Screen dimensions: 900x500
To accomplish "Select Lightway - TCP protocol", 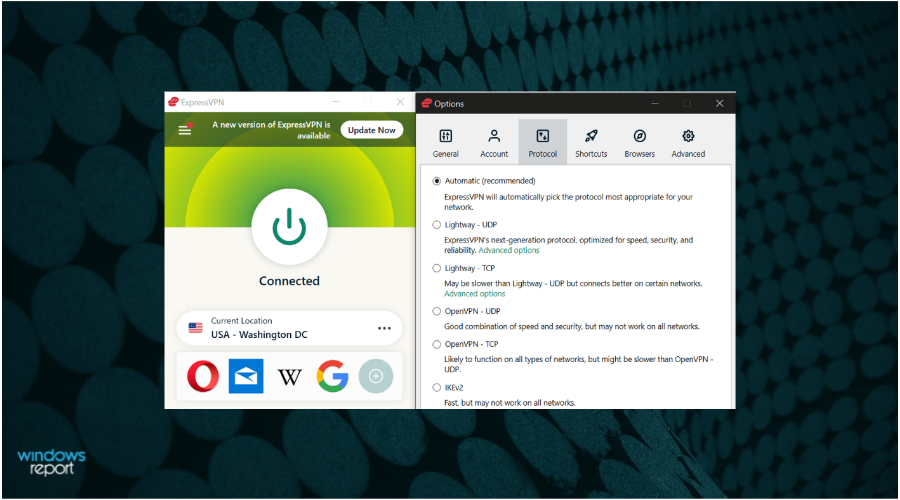I will pos(437,268).
